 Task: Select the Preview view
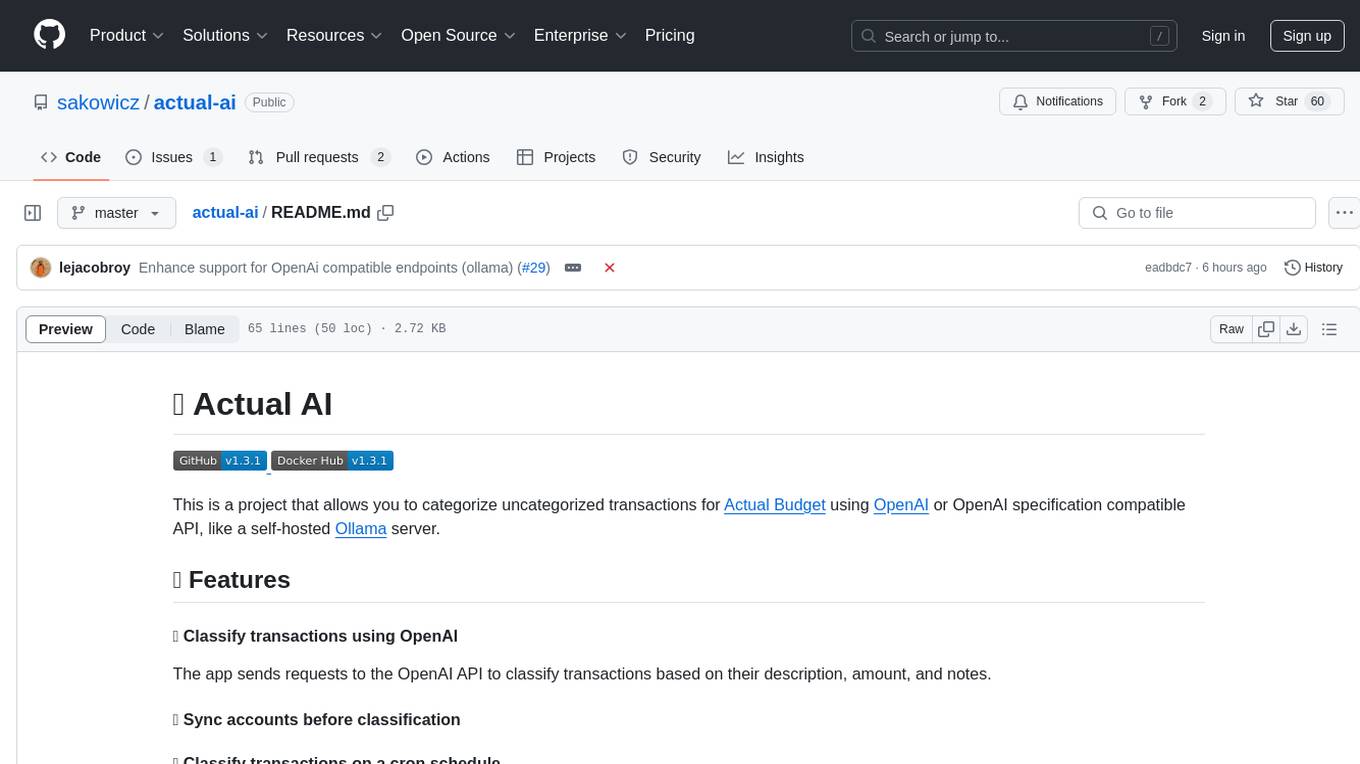[x=66, y=329]
